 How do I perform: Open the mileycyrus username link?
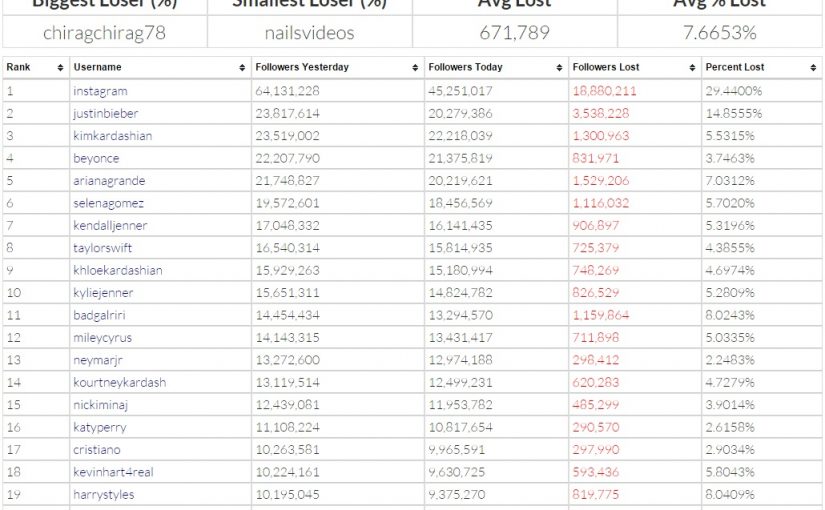(x=102, y=338)
